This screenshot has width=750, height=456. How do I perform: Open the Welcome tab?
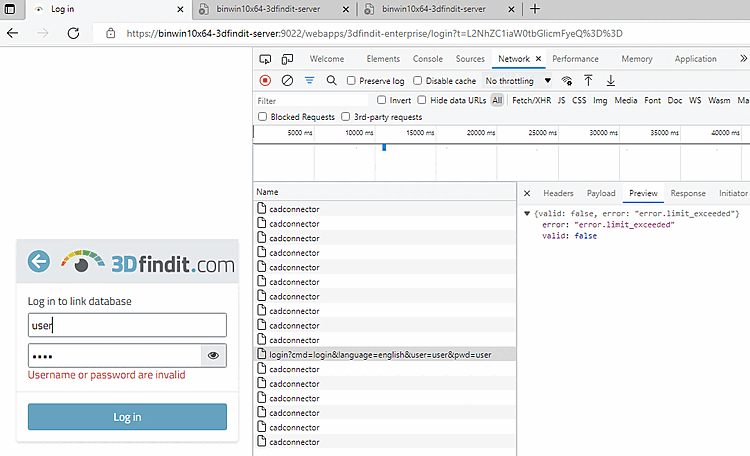pos(327,59)
